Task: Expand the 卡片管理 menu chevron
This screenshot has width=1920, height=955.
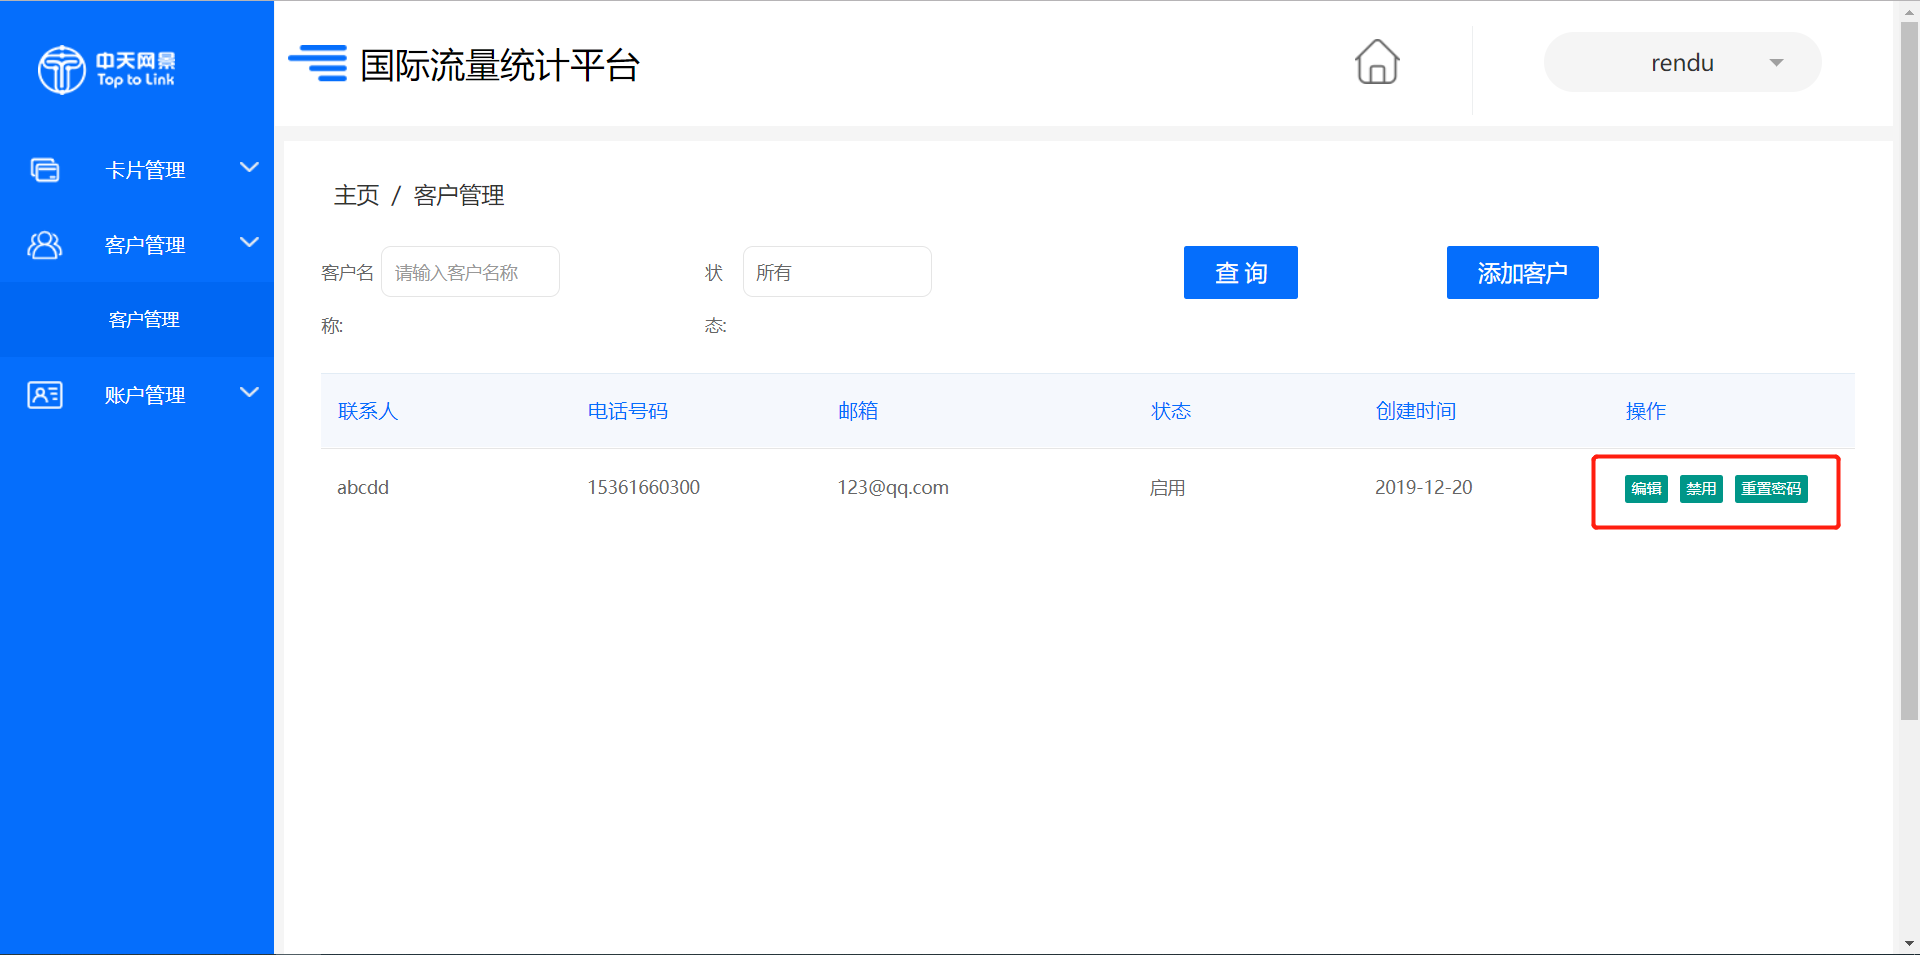Action: (250, 167)
